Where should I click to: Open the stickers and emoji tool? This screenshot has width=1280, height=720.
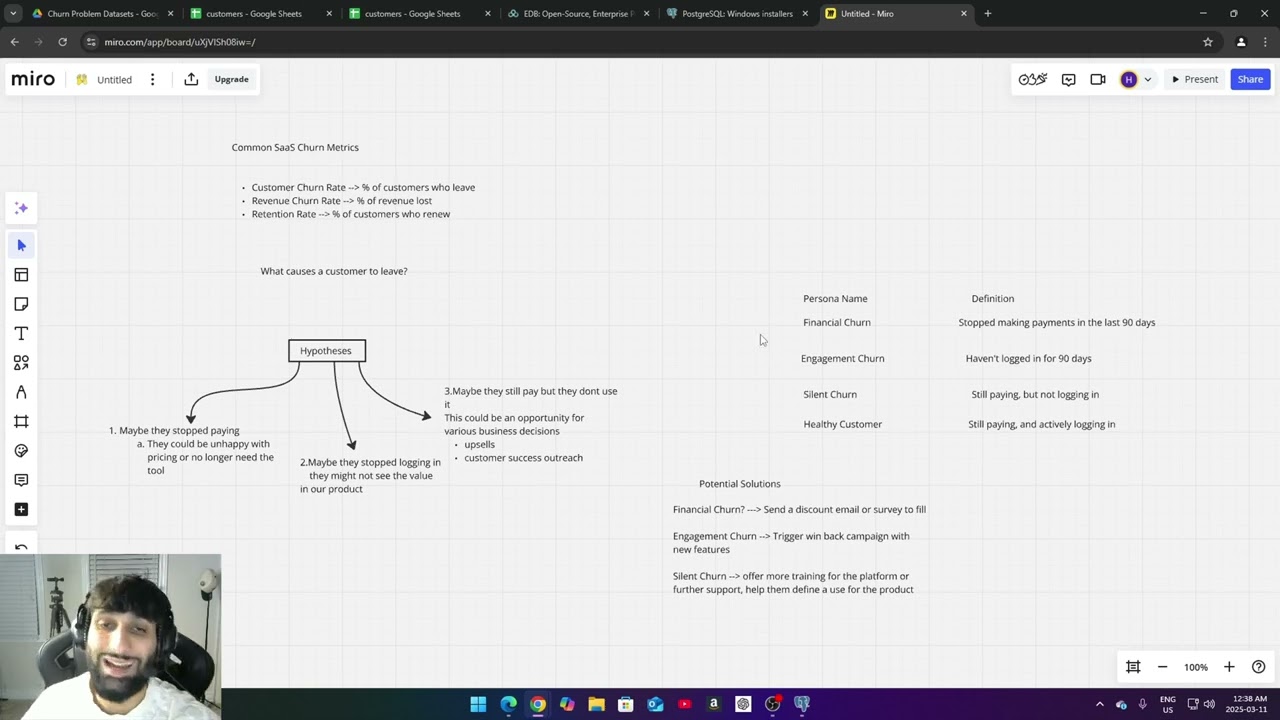(21, 451)
